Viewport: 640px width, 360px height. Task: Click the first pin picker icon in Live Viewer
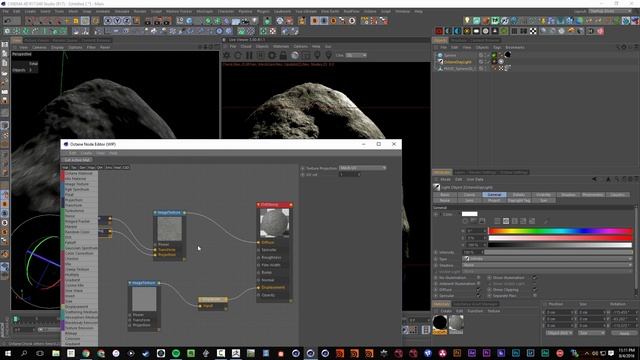click(317, 55)
